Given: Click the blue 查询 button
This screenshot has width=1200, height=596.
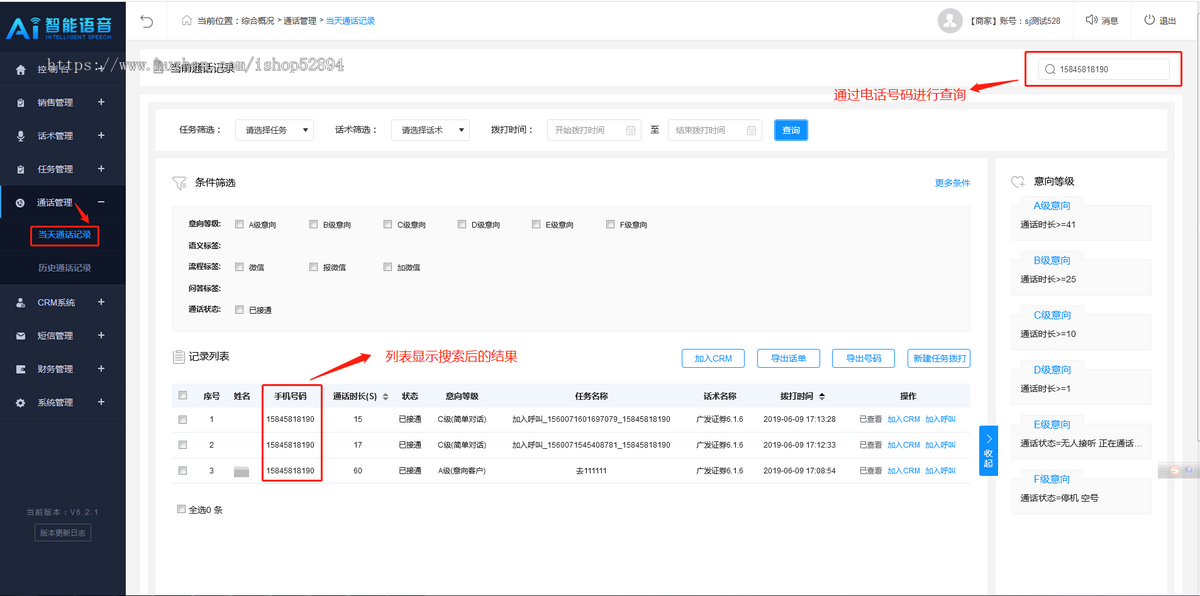Looking at the screenshot, I should (790, 130).
